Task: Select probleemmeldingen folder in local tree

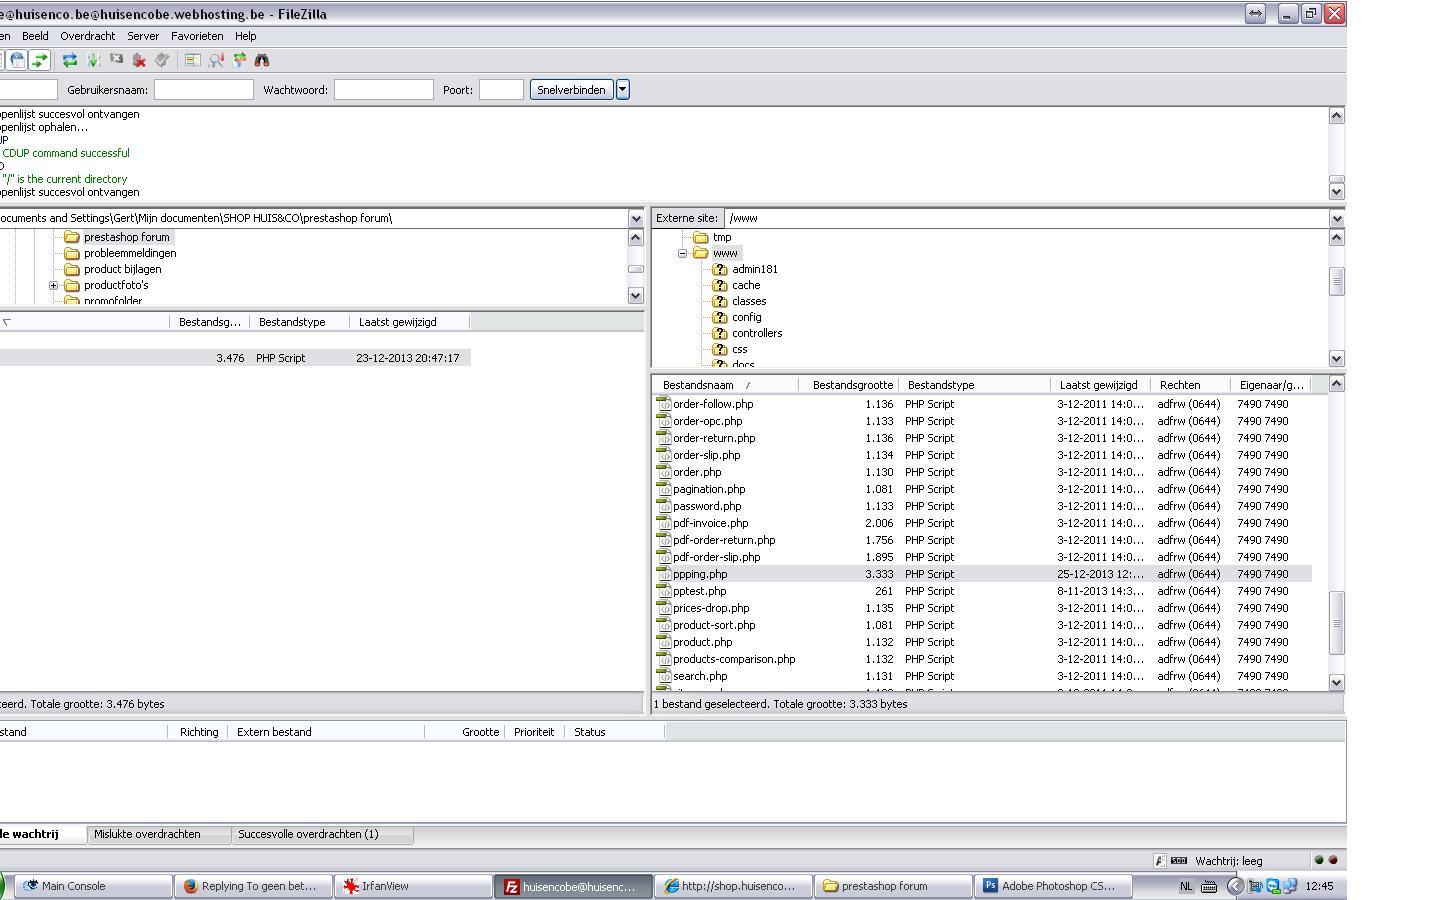Action: (130, 253)
